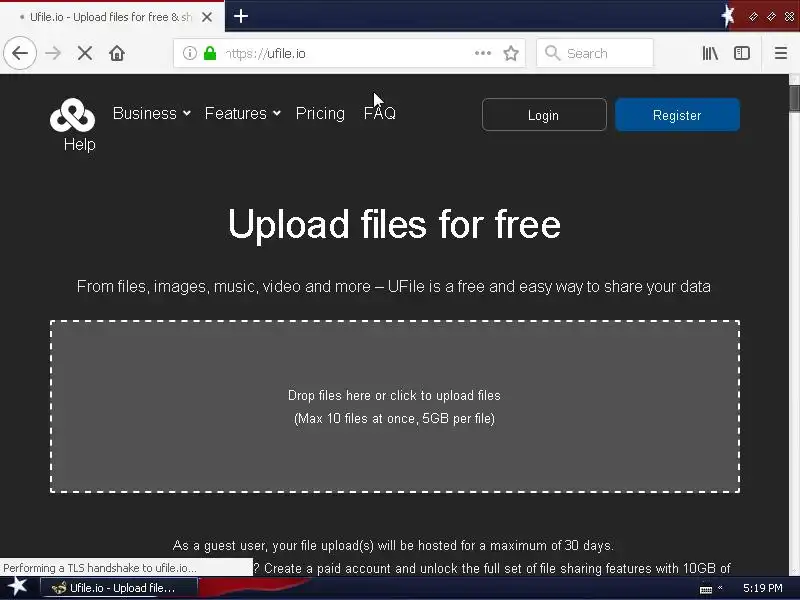Focus the ufile.io address bar
The image size is (800, 600).
(x=347, y=53)
